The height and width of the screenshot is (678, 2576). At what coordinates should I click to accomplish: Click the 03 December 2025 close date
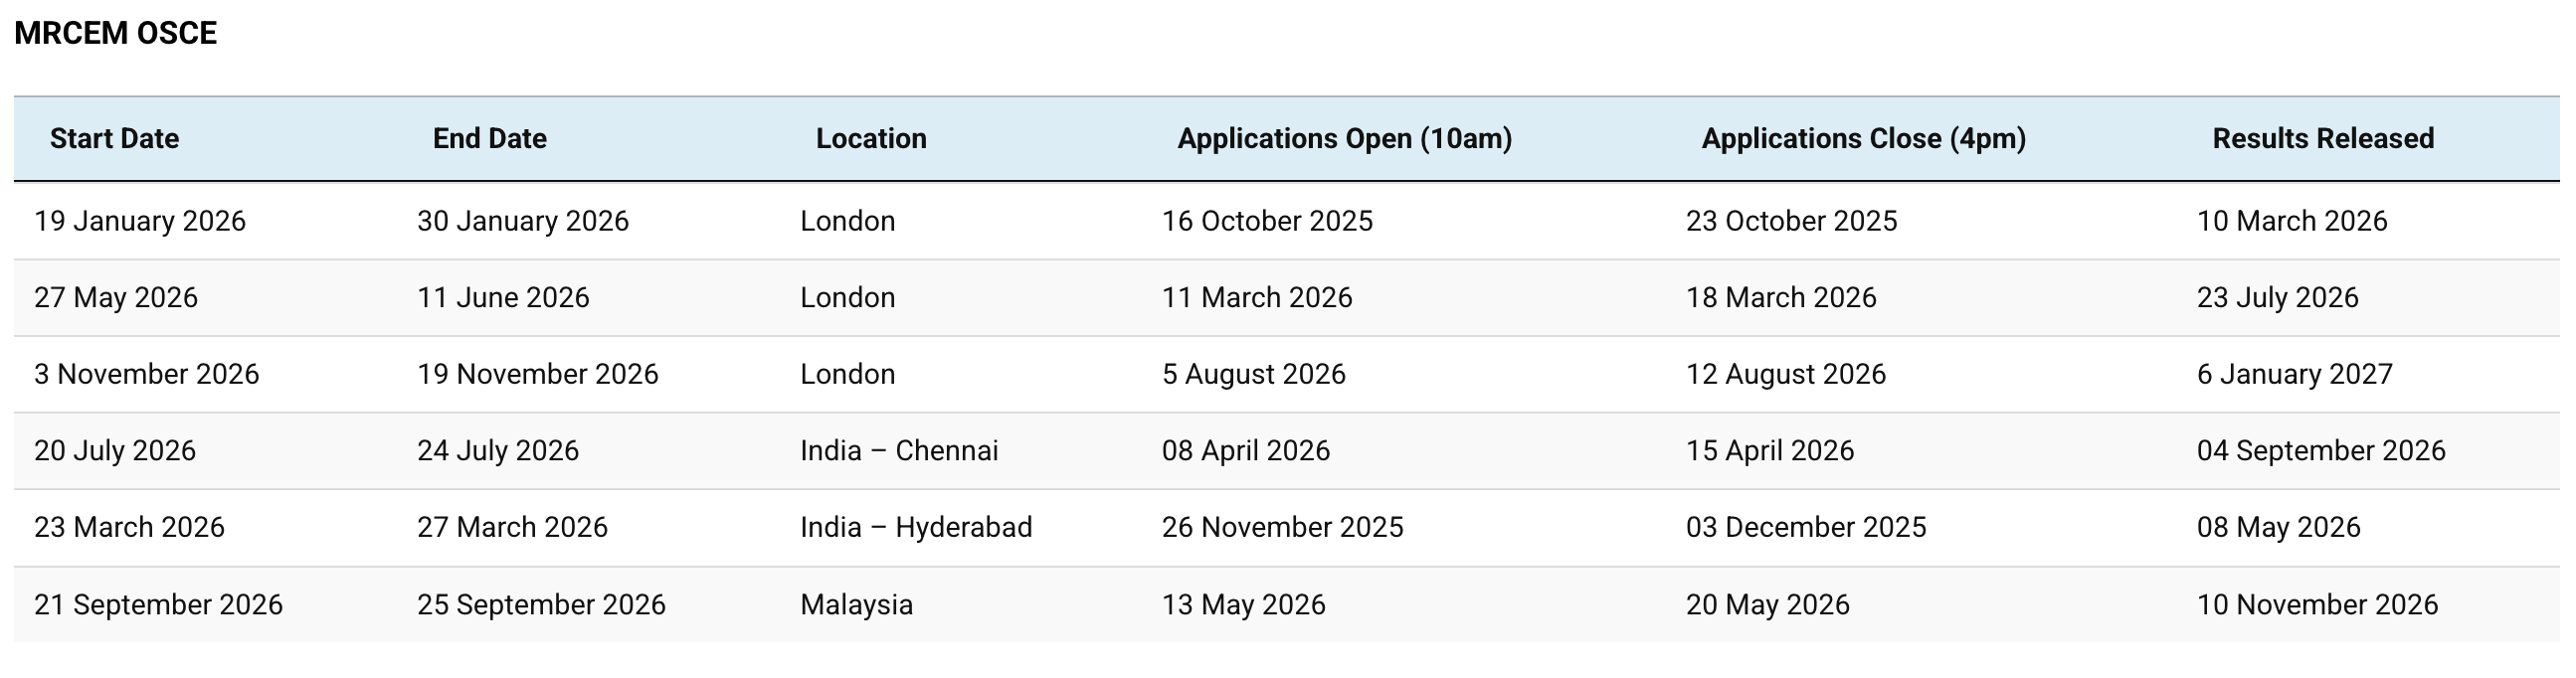(1805, 527)
